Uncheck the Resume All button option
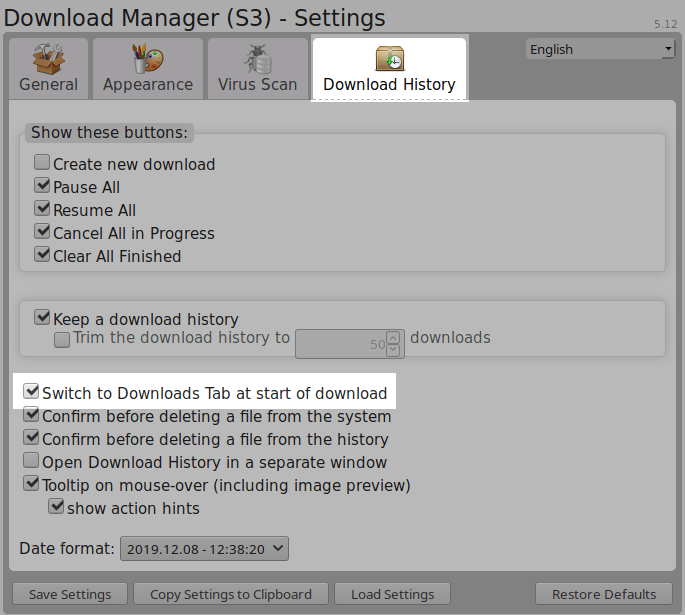Viewport: 685px width, 615px height. 42,208
